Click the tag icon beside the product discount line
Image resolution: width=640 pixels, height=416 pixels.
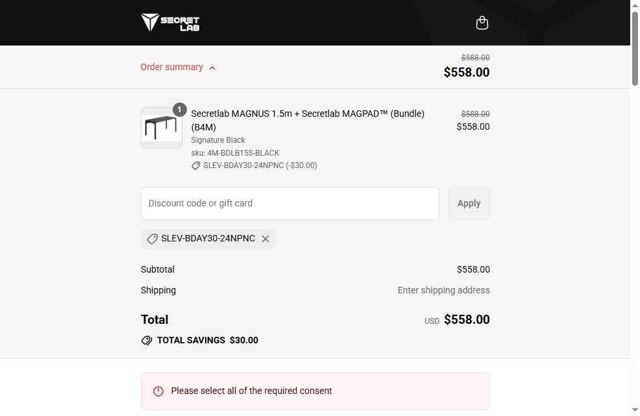(x=196, y=166)
